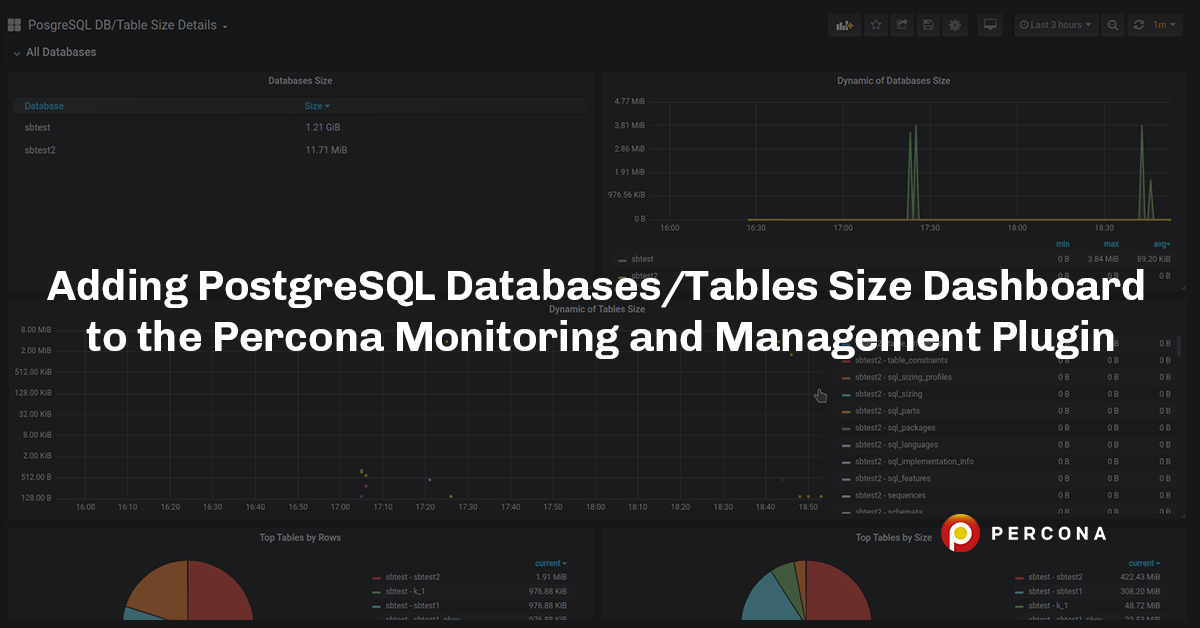1200x628 pixels.
Task: Open color picker for sbtest2 - sql_parts swatch
Action: click(x=846, y=412)
